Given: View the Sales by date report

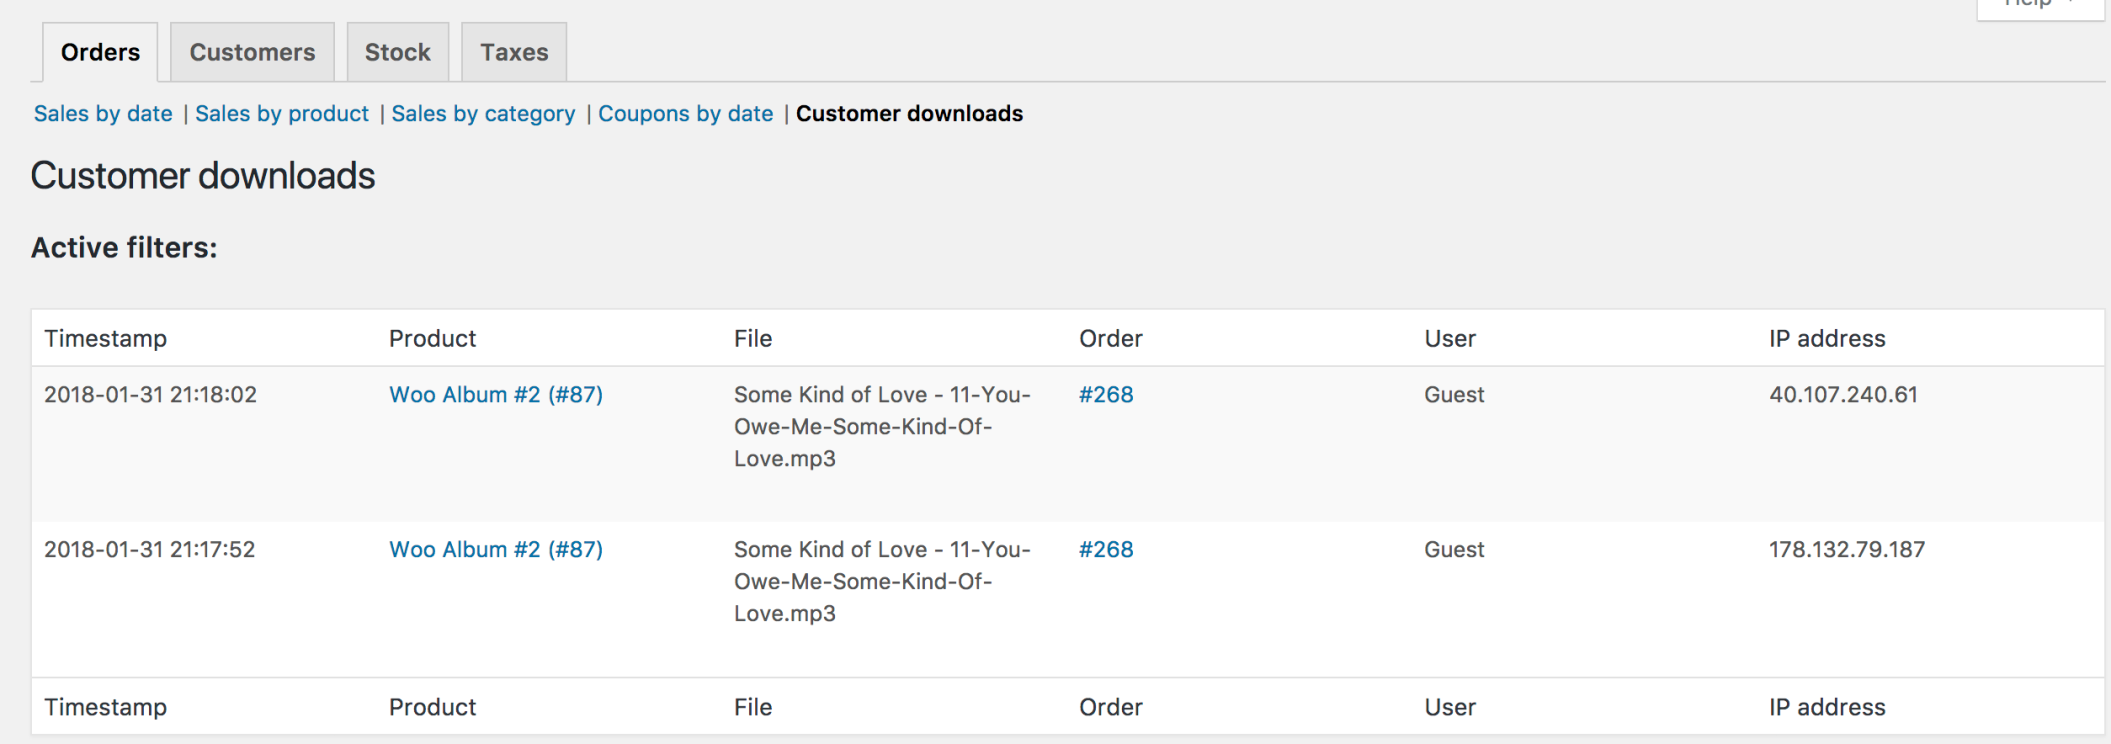Looking at the screenshot, I should [x=103, y=113].
